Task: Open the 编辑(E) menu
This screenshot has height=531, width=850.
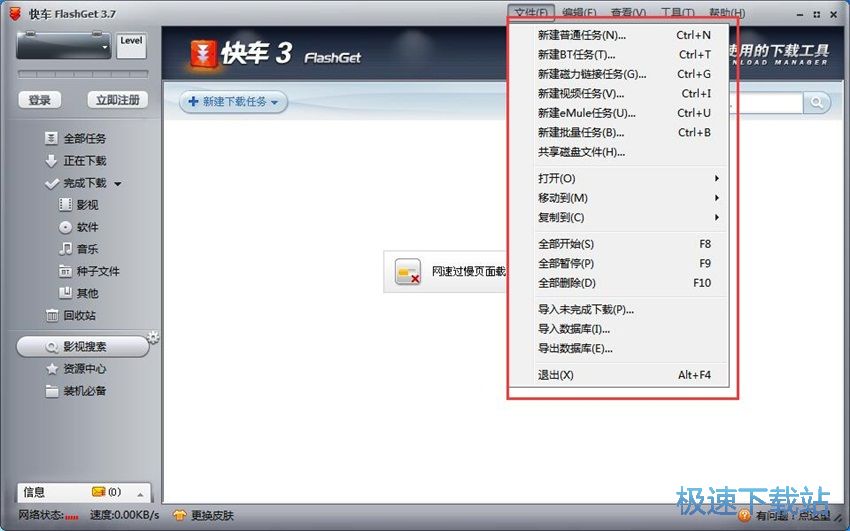Action: (x=579, y=12)
